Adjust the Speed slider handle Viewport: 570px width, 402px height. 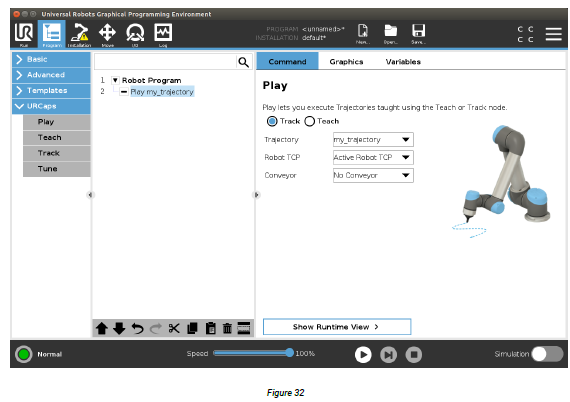289,353
